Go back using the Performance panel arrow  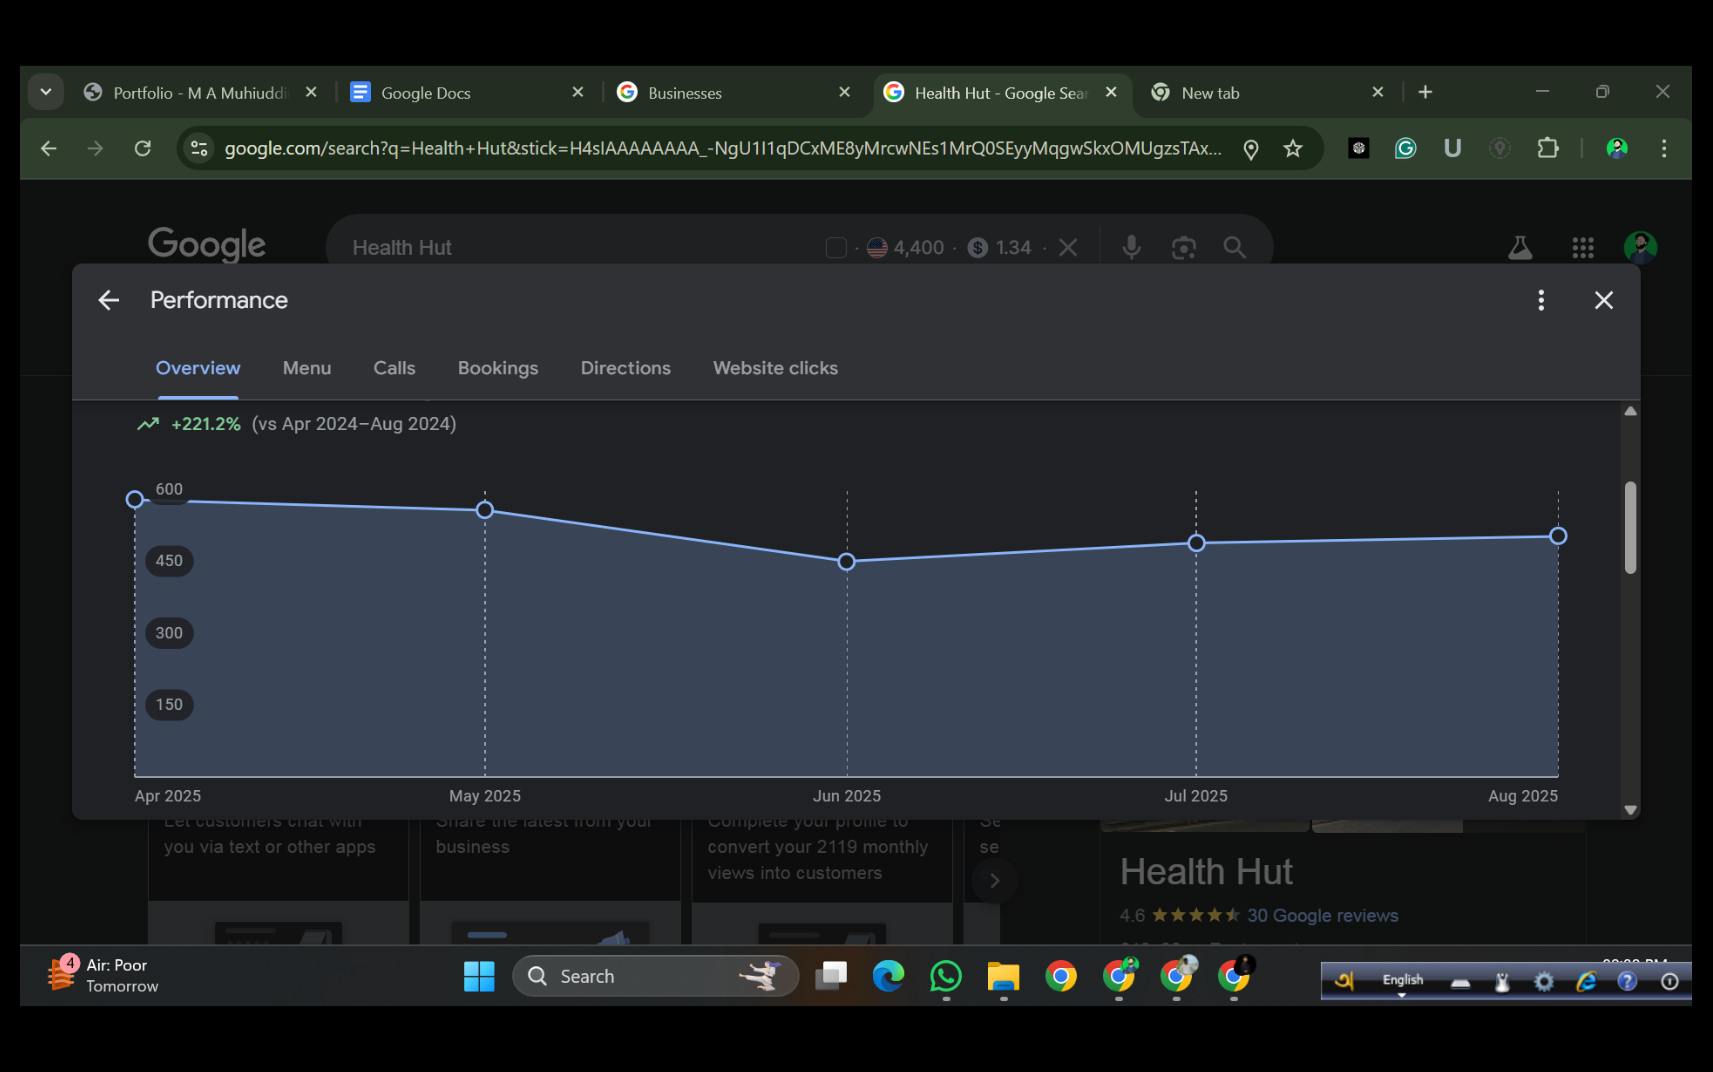click(108, 300)
